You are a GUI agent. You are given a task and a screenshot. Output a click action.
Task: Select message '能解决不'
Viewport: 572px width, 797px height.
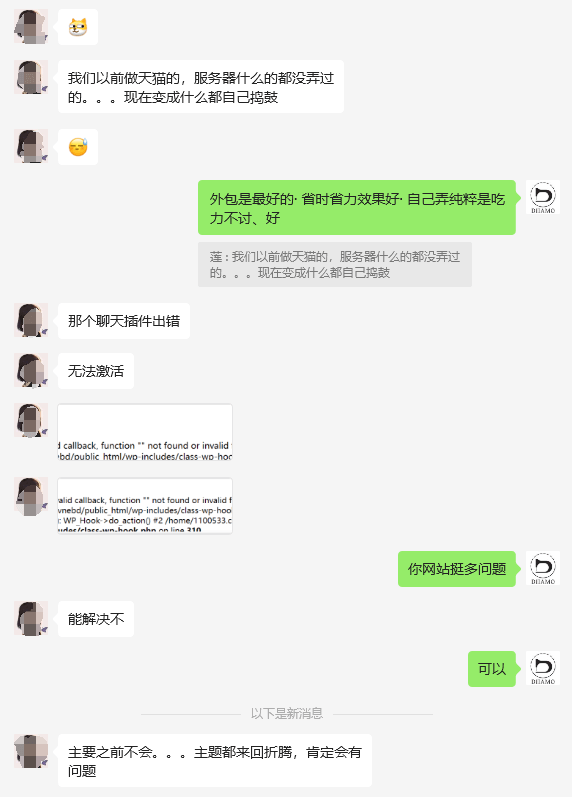tap(96, 619)
